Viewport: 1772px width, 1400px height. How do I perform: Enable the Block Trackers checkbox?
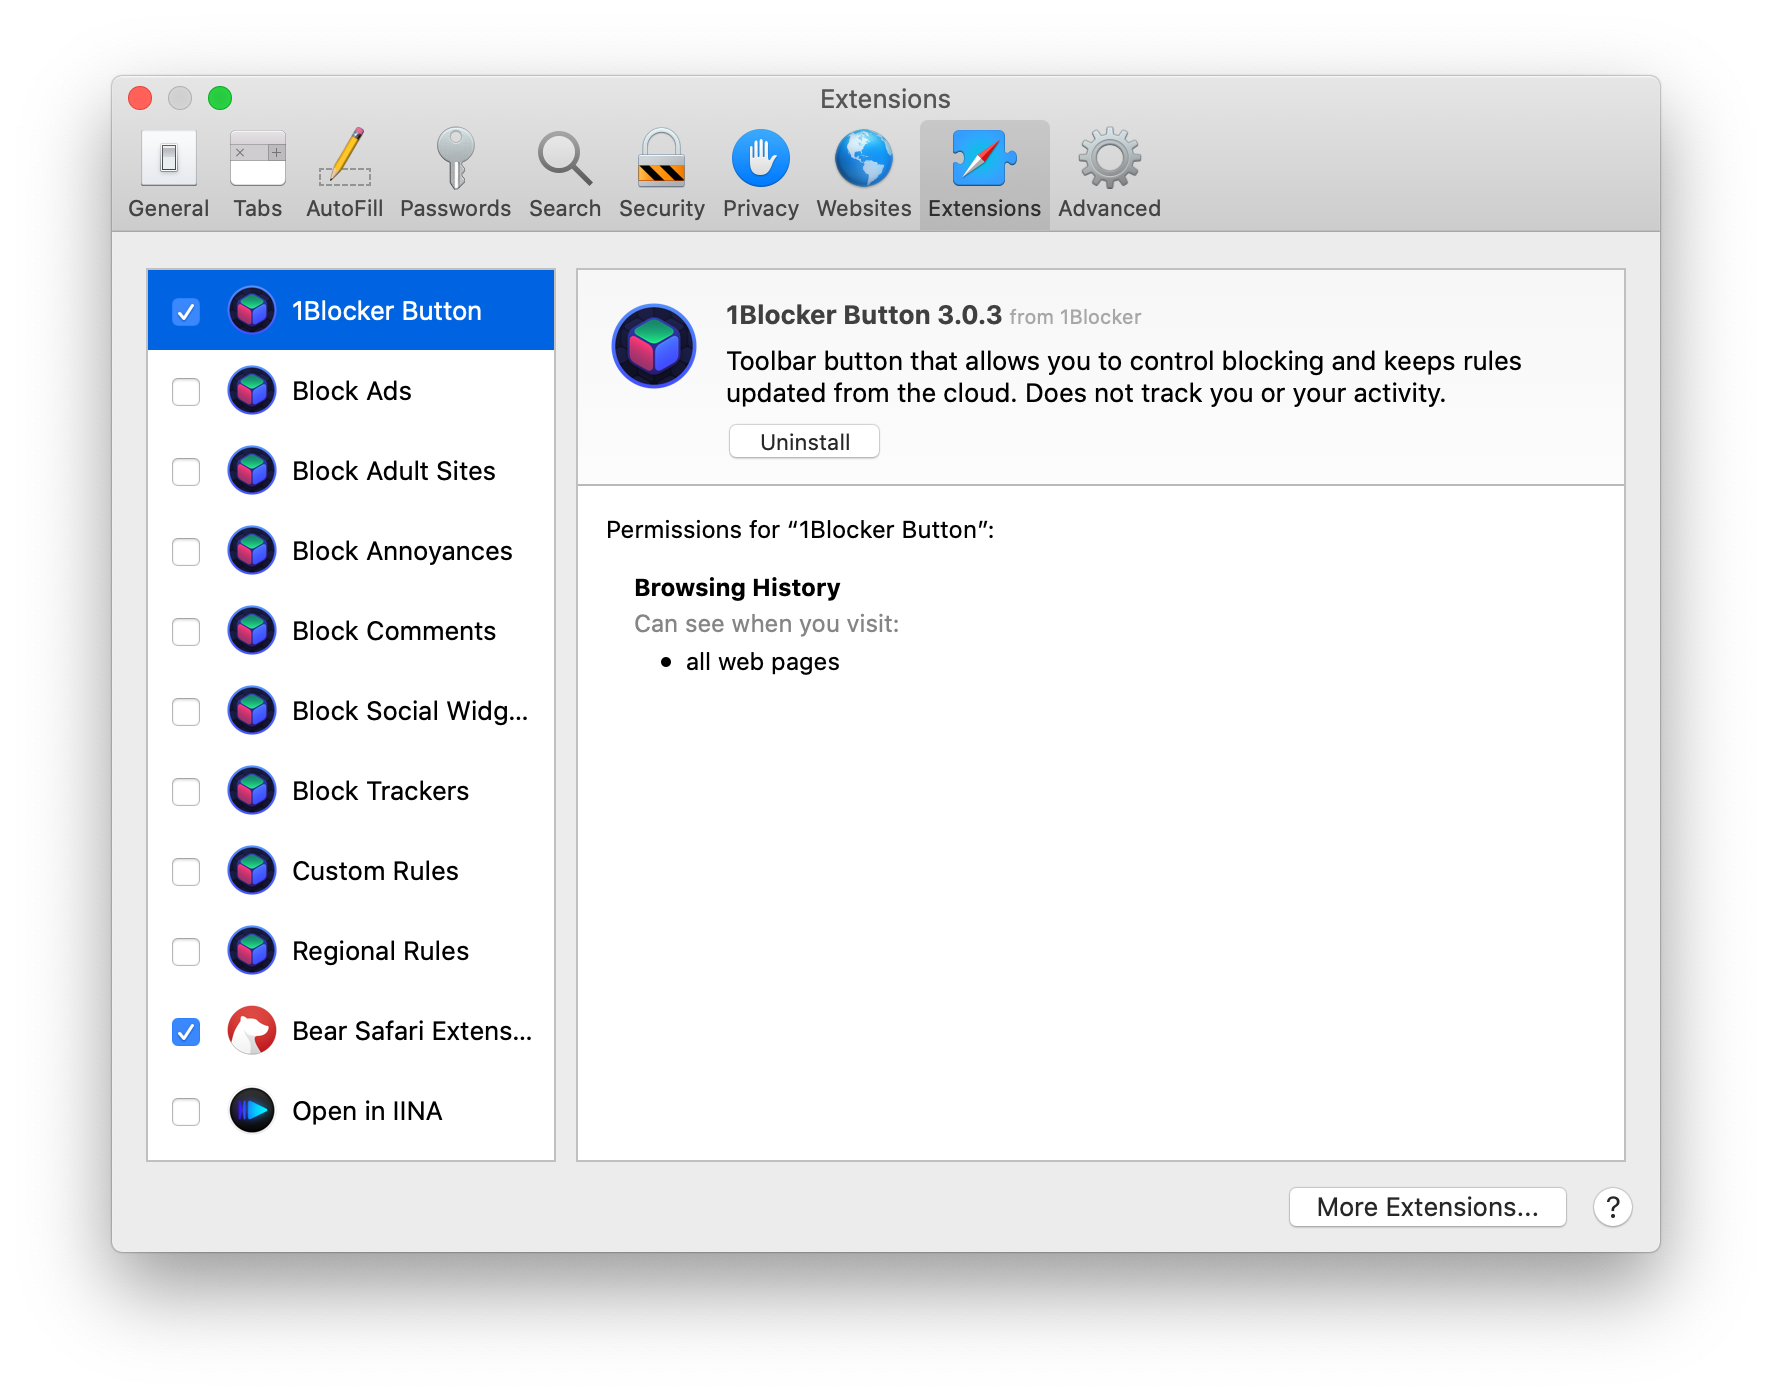click(x=186, y=791)
